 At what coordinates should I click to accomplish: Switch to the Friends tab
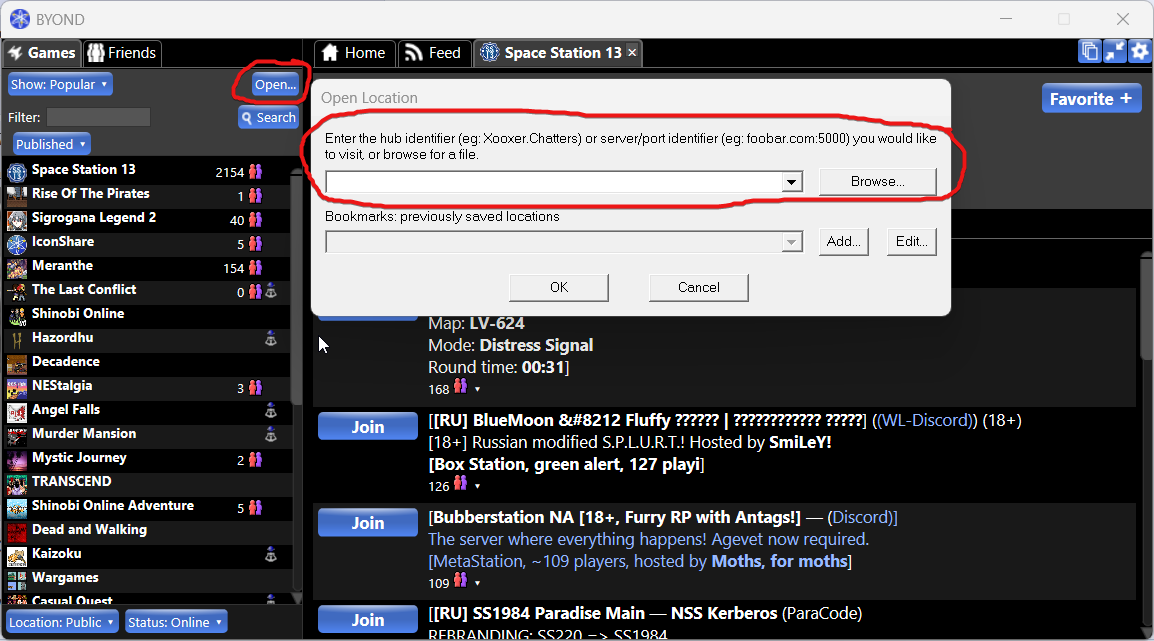[x=122, y=53]
